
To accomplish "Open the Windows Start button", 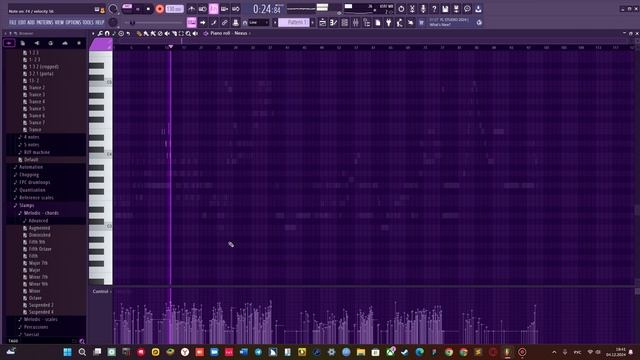I will pyautogui.click(x=67, y=352).
